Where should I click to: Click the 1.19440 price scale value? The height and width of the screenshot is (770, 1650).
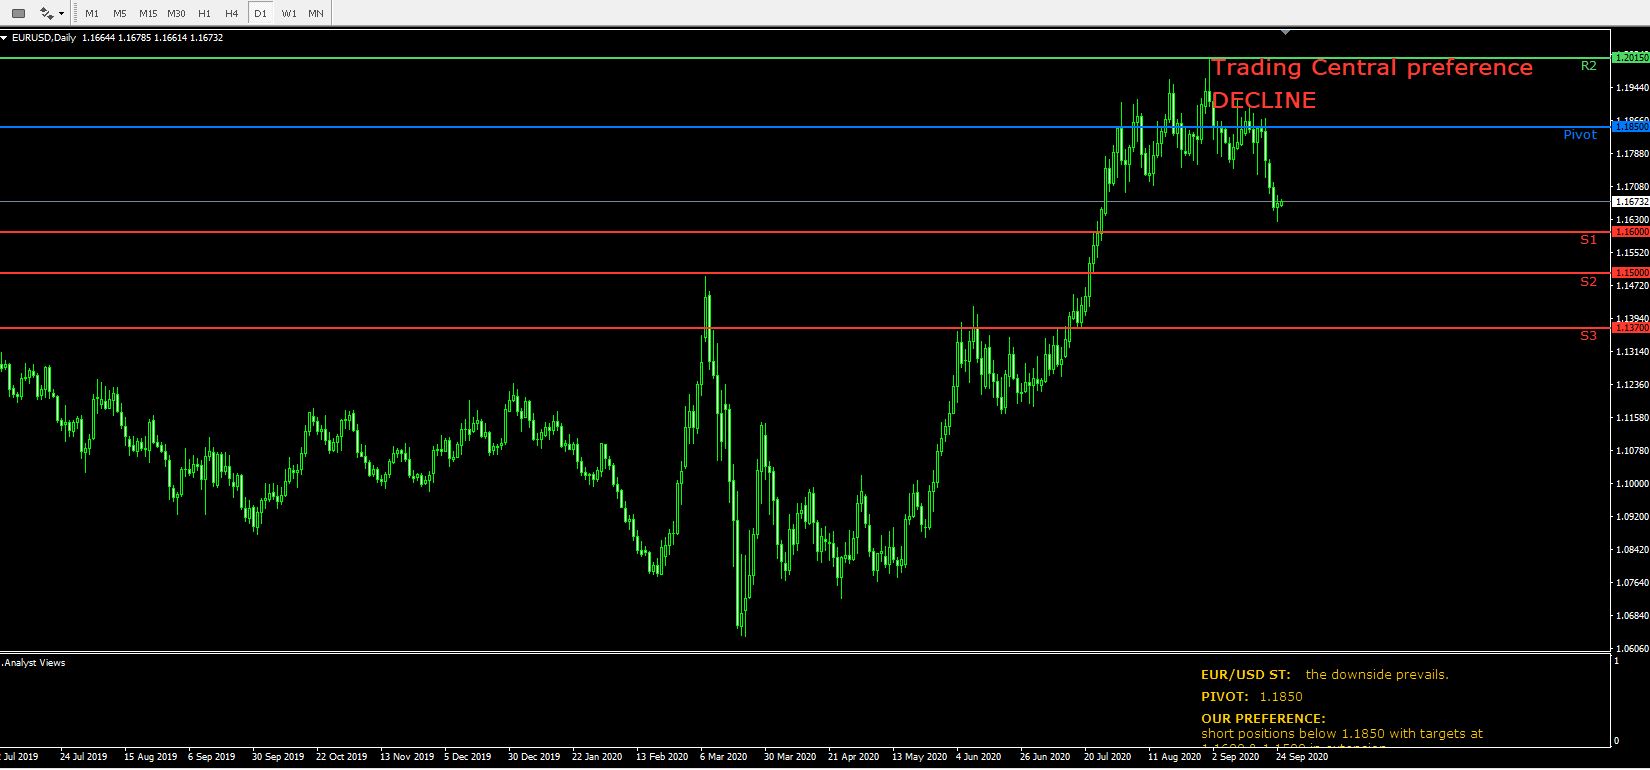1631,88
